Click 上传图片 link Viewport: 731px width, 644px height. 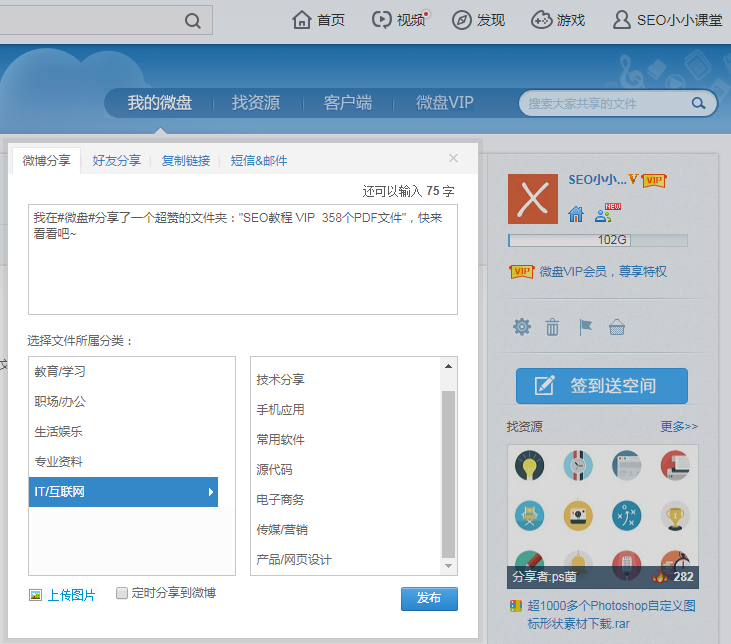(x=71, y=595)
